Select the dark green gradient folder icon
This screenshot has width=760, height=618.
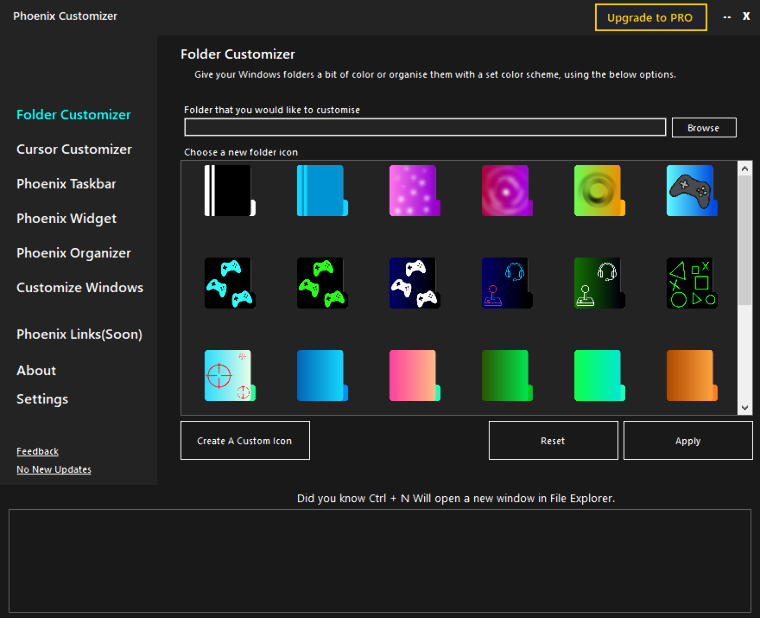coord(507,376)
